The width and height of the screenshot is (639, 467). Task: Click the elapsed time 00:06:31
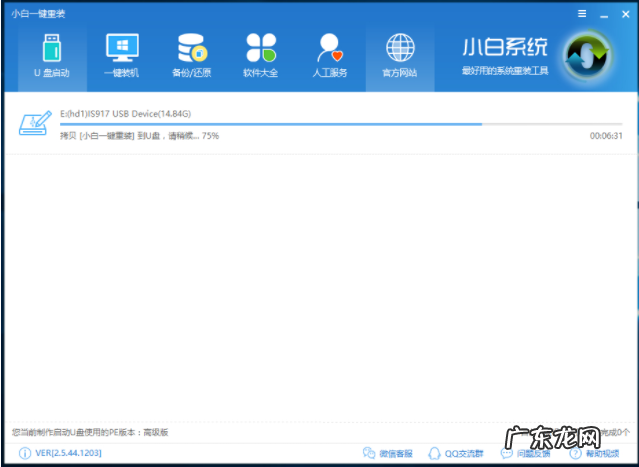[606, 136]
